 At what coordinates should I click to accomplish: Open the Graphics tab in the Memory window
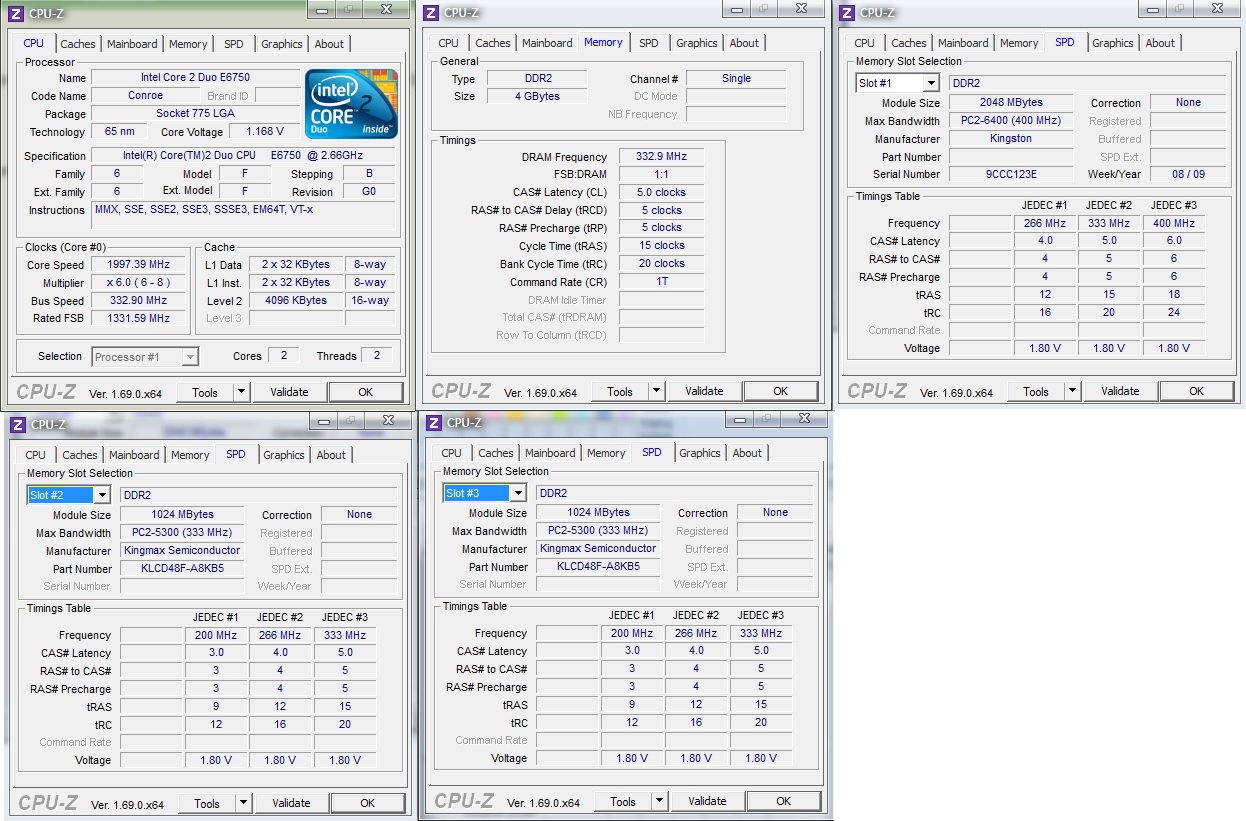696,43
